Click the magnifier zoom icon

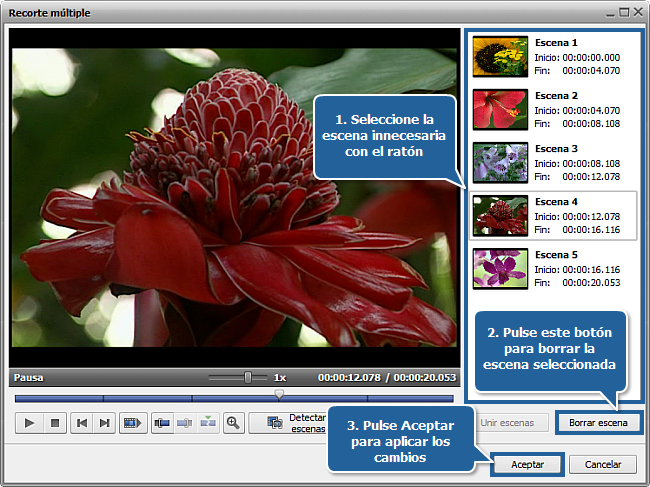[x=233, y=423]
